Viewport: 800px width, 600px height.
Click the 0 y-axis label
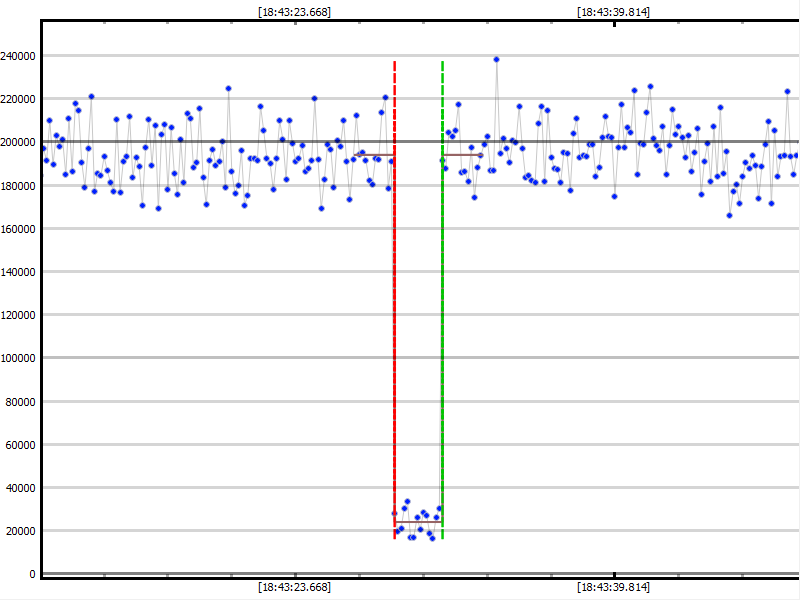click(33, 573)
